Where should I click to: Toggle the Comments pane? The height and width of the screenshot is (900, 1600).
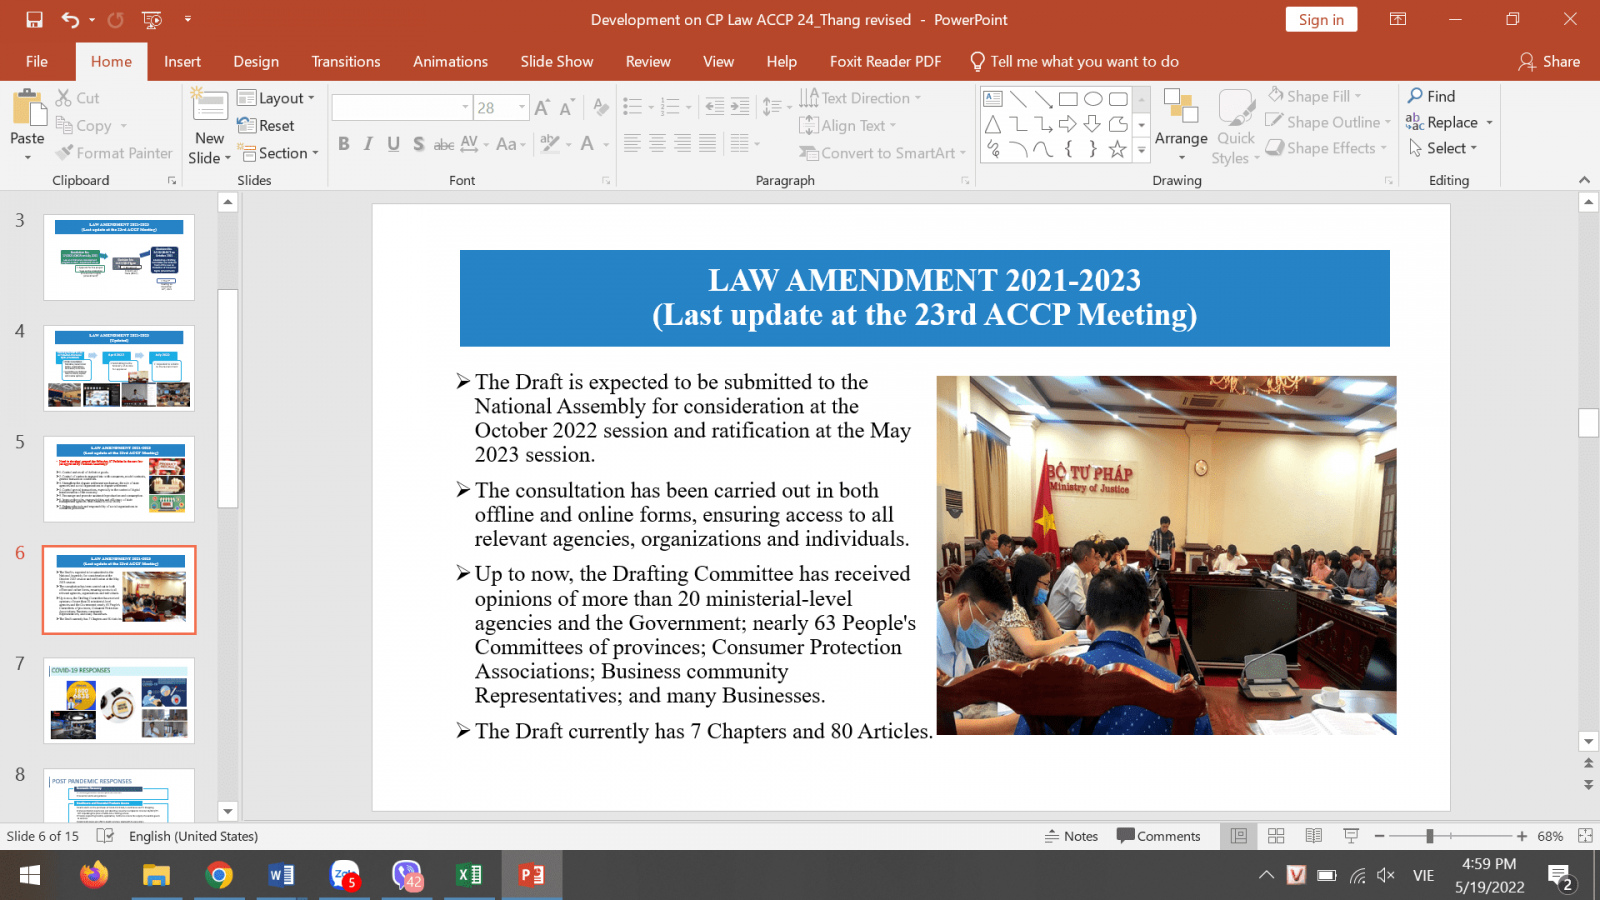(1158, 836)
